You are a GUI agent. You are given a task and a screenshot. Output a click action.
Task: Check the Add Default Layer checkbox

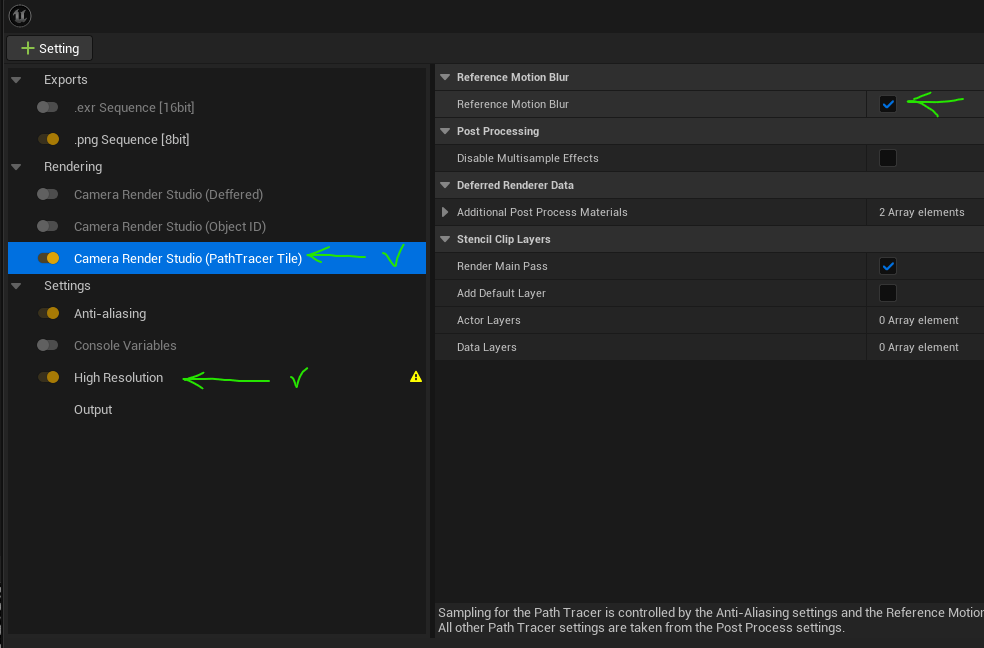887,293
